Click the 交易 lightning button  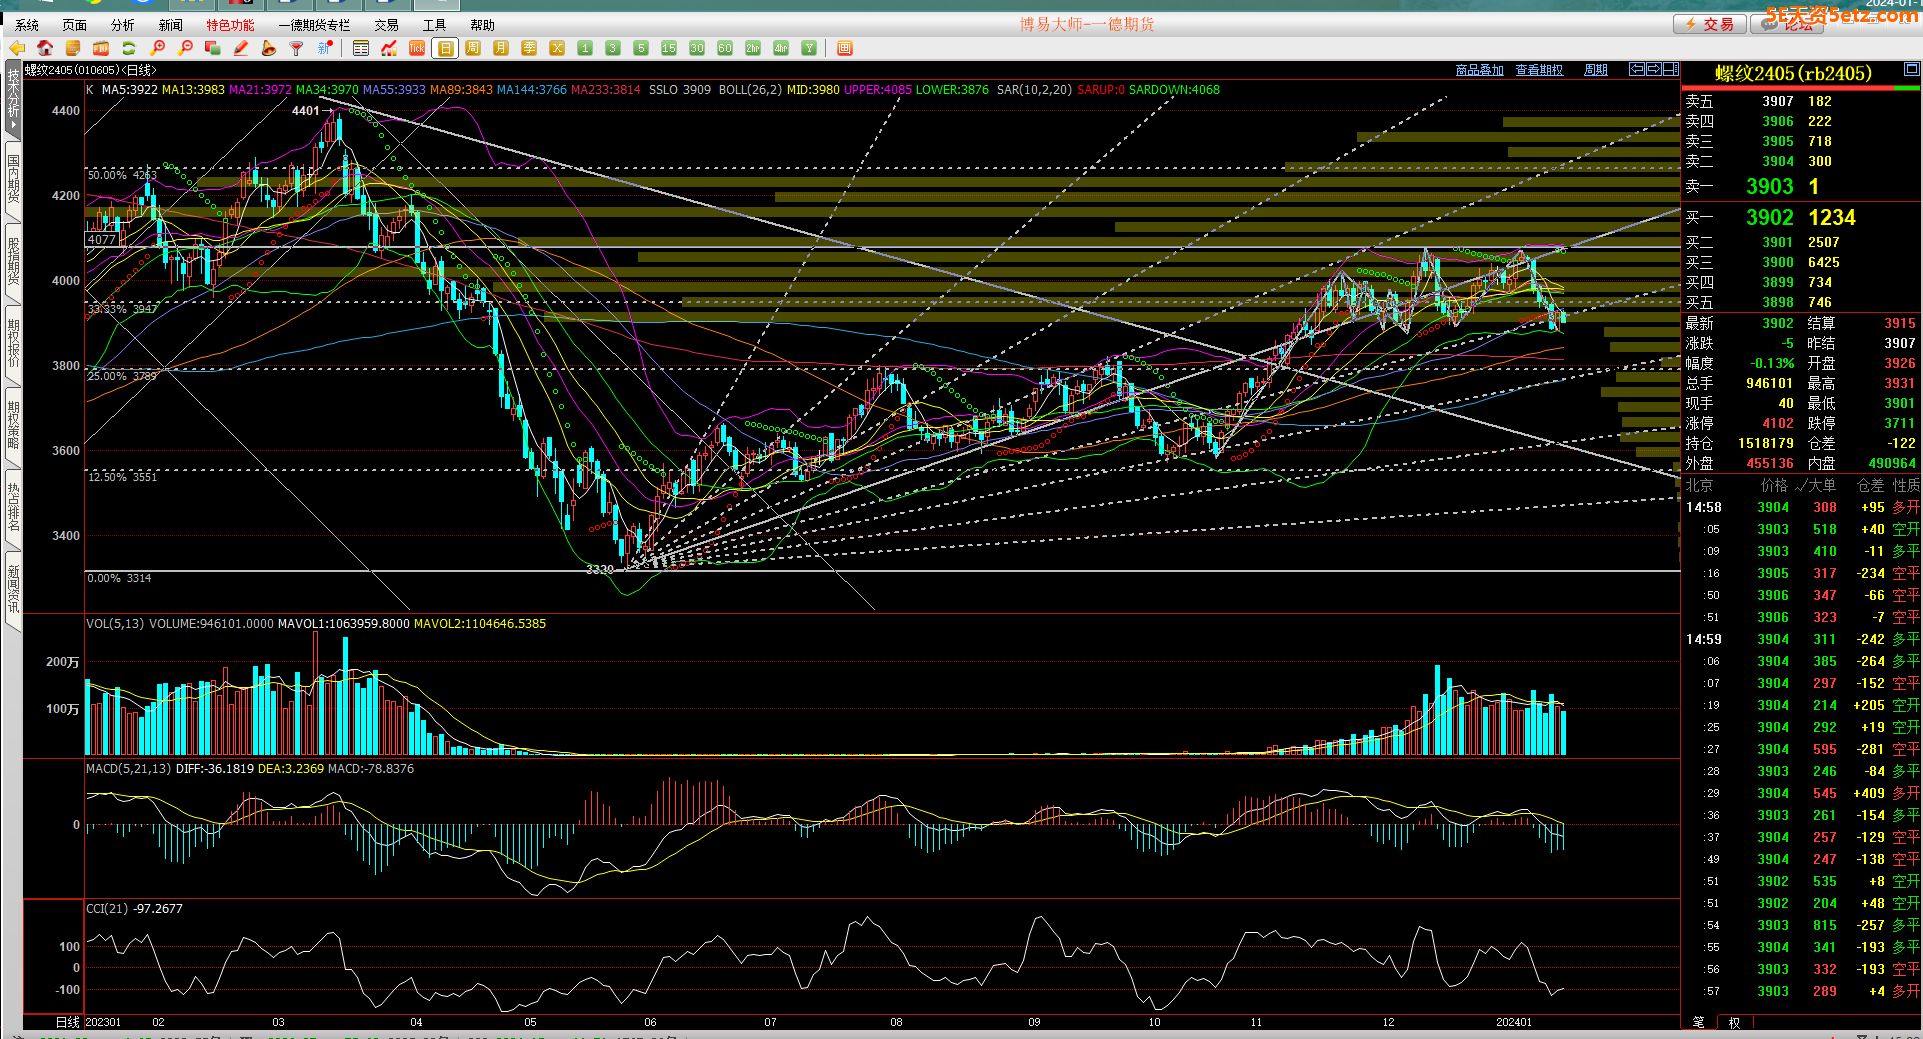1710,24
